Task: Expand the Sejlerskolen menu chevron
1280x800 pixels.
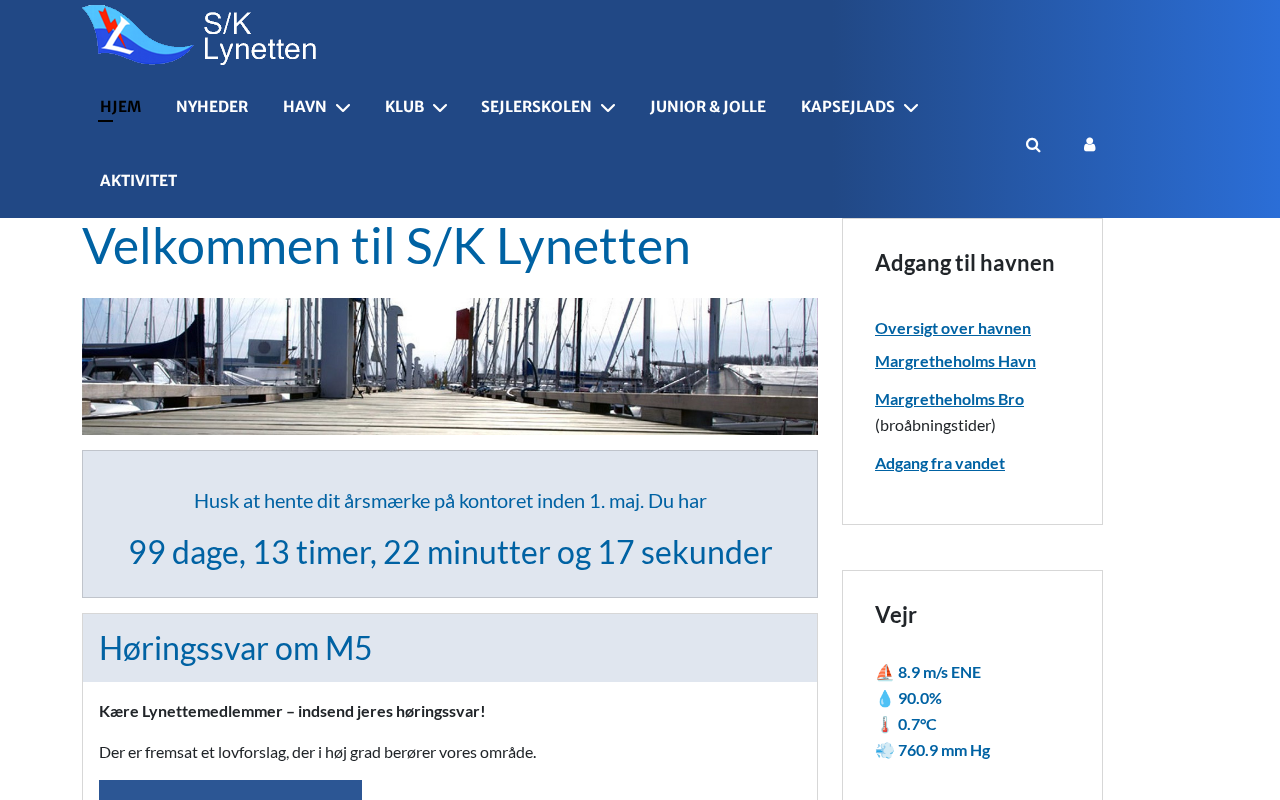Action: click(x=608, y=108)
